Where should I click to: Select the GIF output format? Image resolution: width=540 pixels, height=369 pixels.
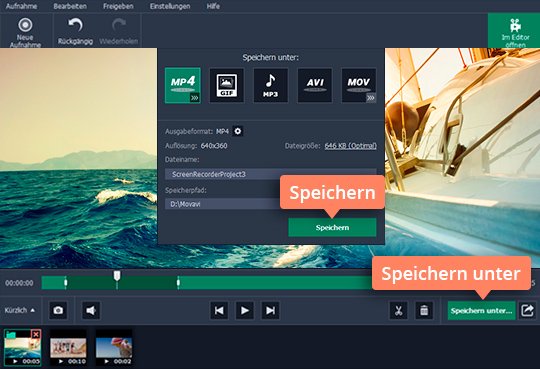(227, 85)
